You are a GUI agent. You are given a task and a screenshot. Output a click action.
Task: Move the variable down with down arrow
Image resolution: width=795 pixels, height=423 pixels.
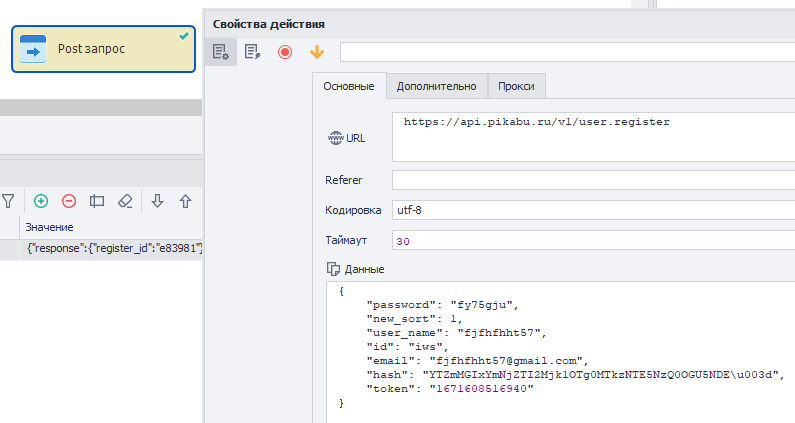157,201
